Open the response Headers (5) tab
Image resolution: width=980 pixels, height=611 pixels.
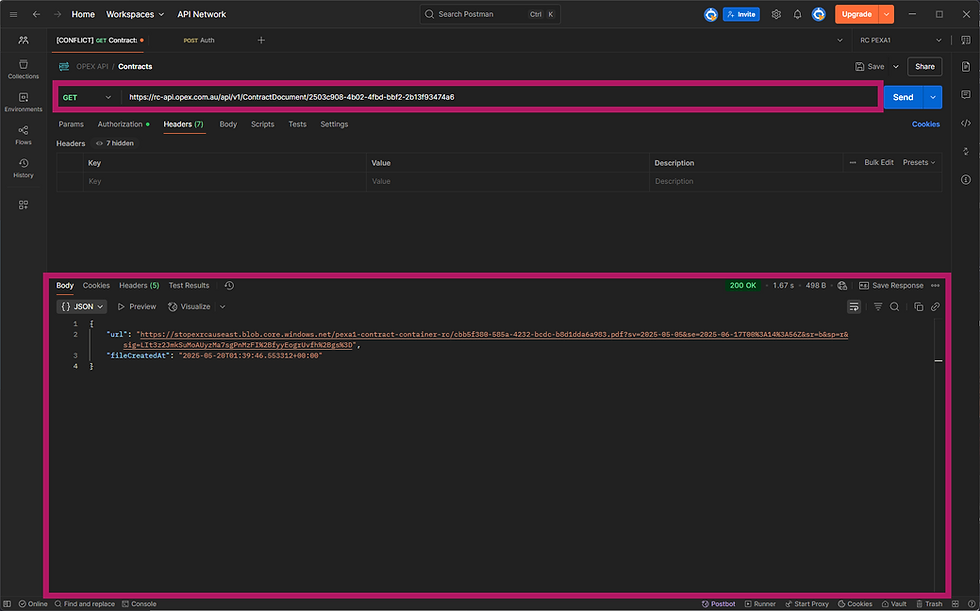coord(139,286)
